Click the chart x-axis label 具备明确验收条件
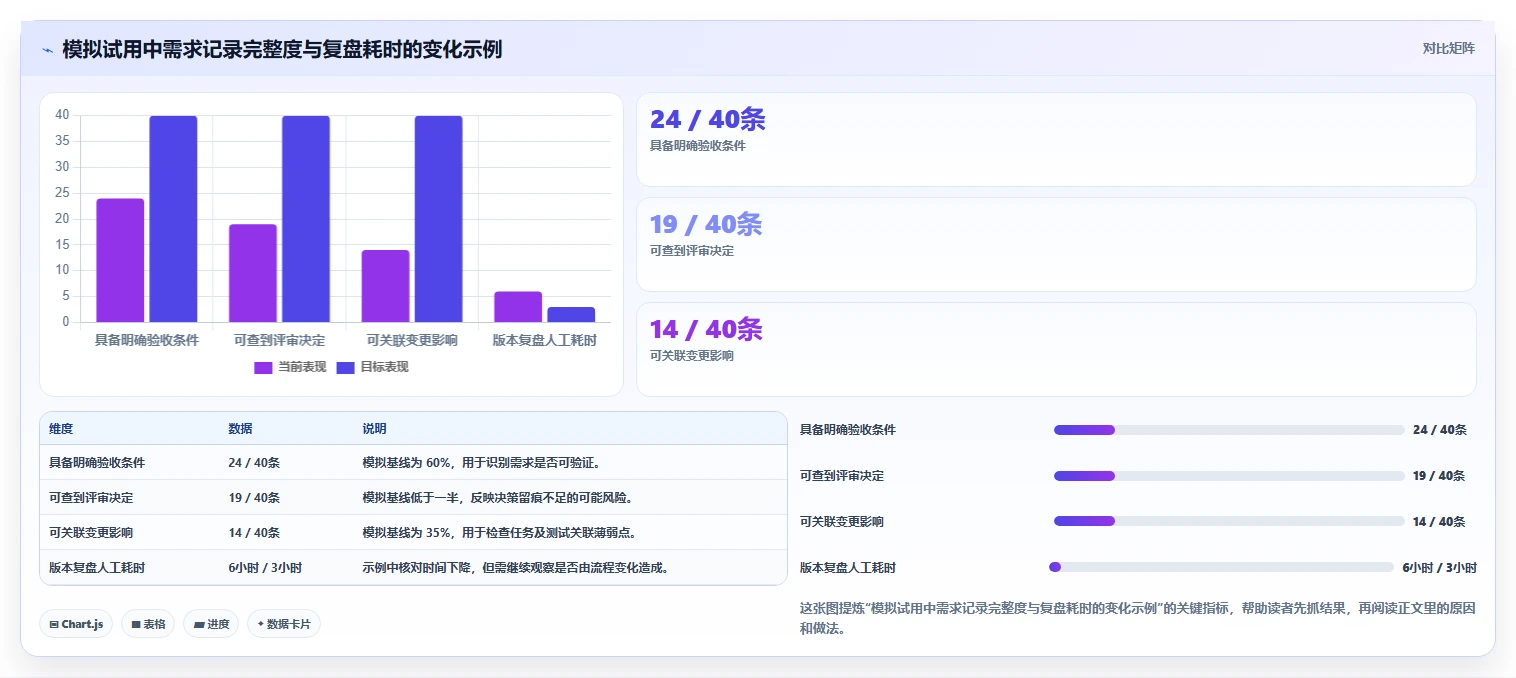This screenshot has height=678, width=1516. pyautogui.click(x=147, y=340)
